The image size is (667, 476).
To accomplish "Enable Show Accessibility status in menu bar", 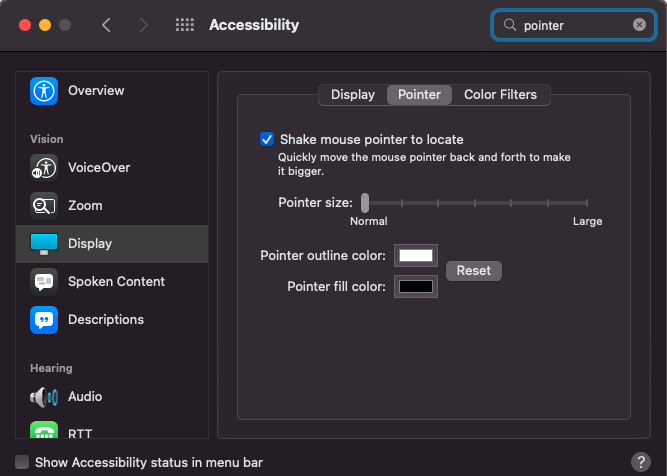I will [23, 463].
